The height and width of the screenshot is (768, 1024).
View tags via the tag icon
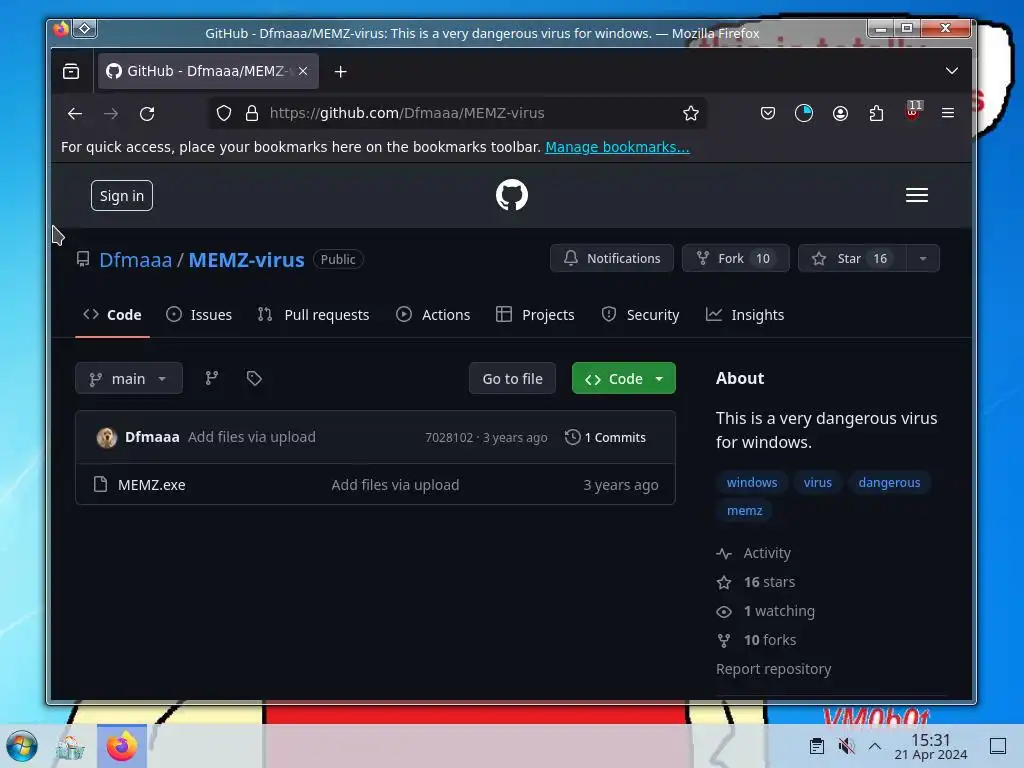[254, 378]
